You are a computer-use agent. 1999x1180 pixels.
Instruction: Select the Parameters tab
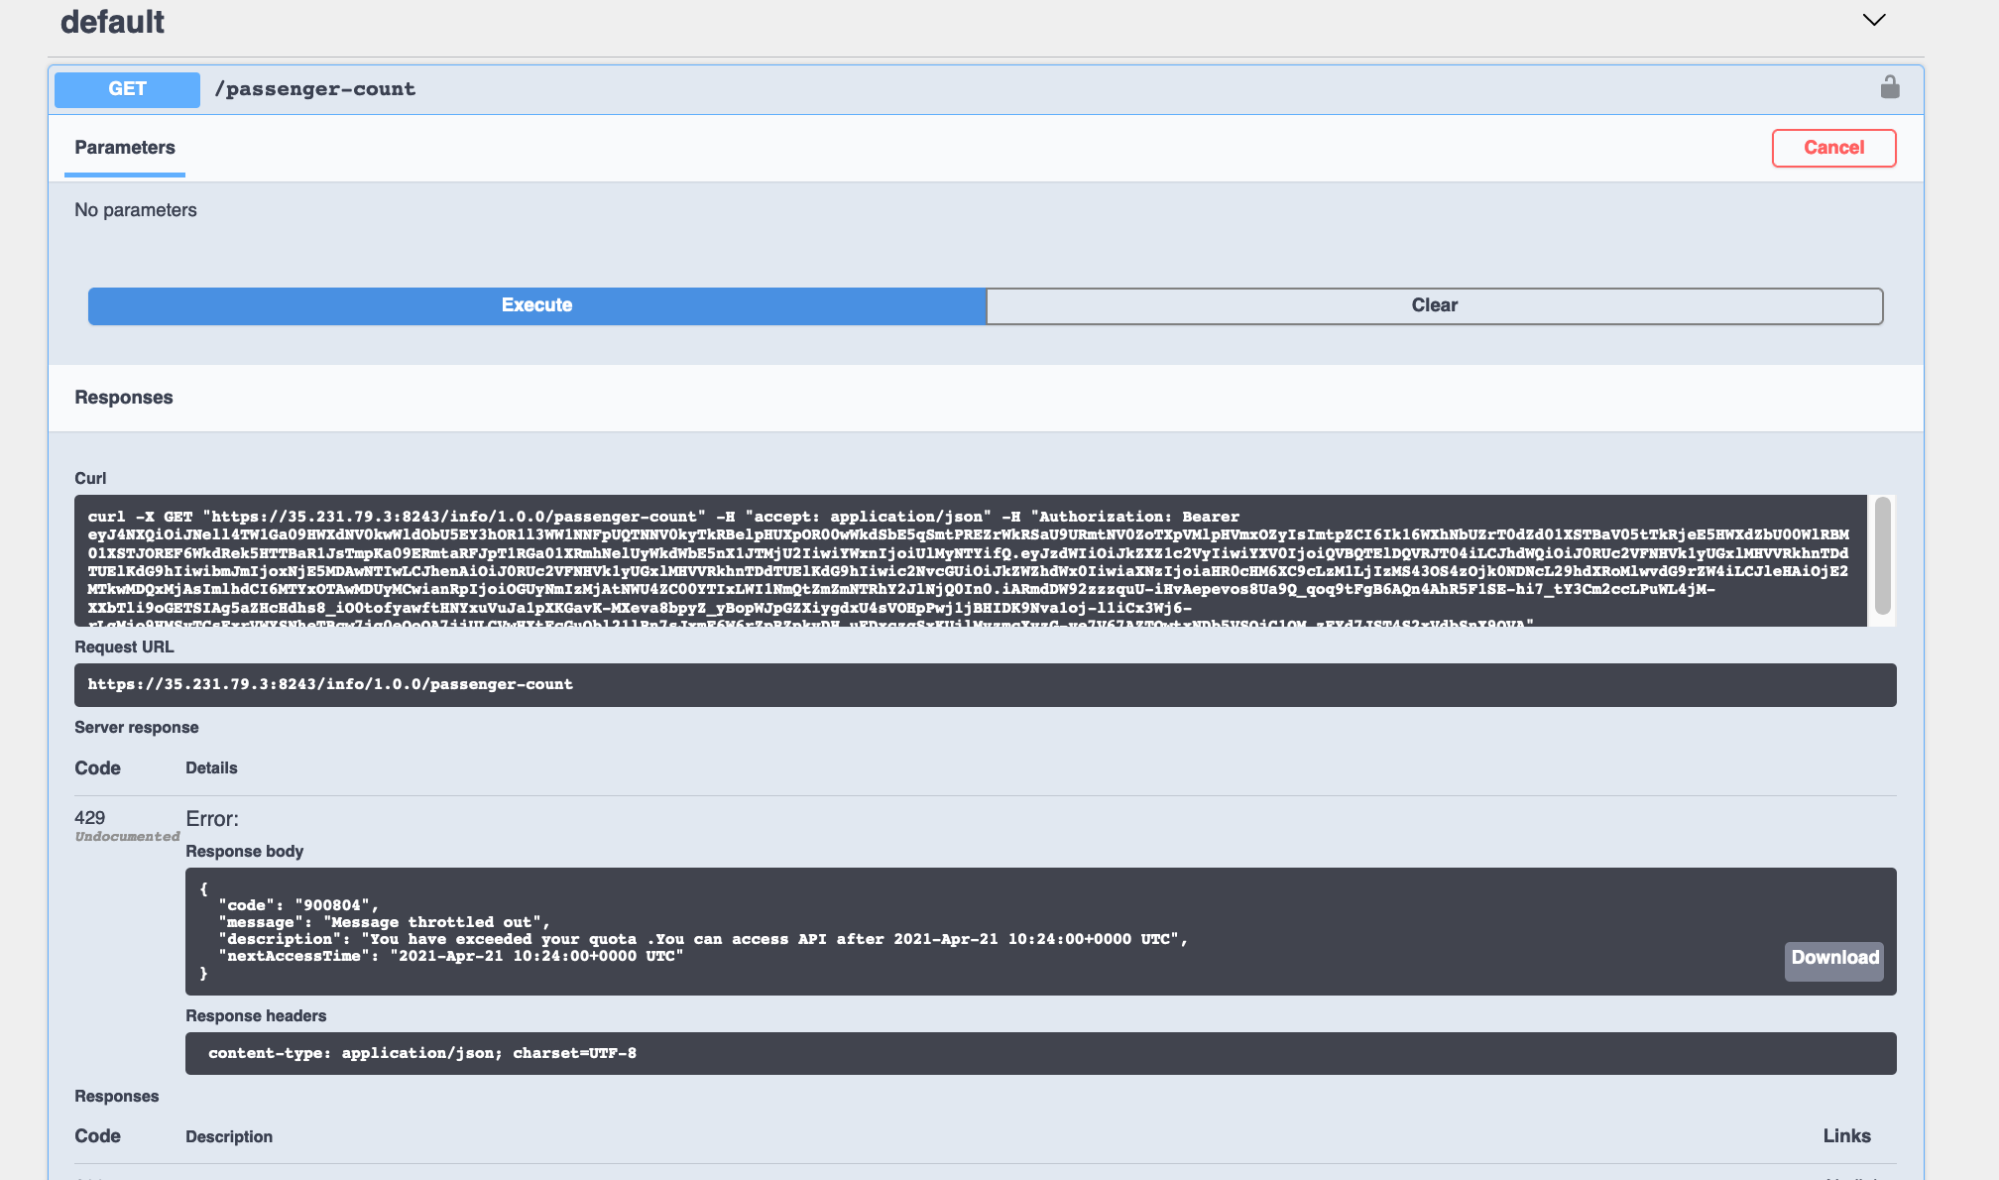pyautogui.click(x=125, y=148)
